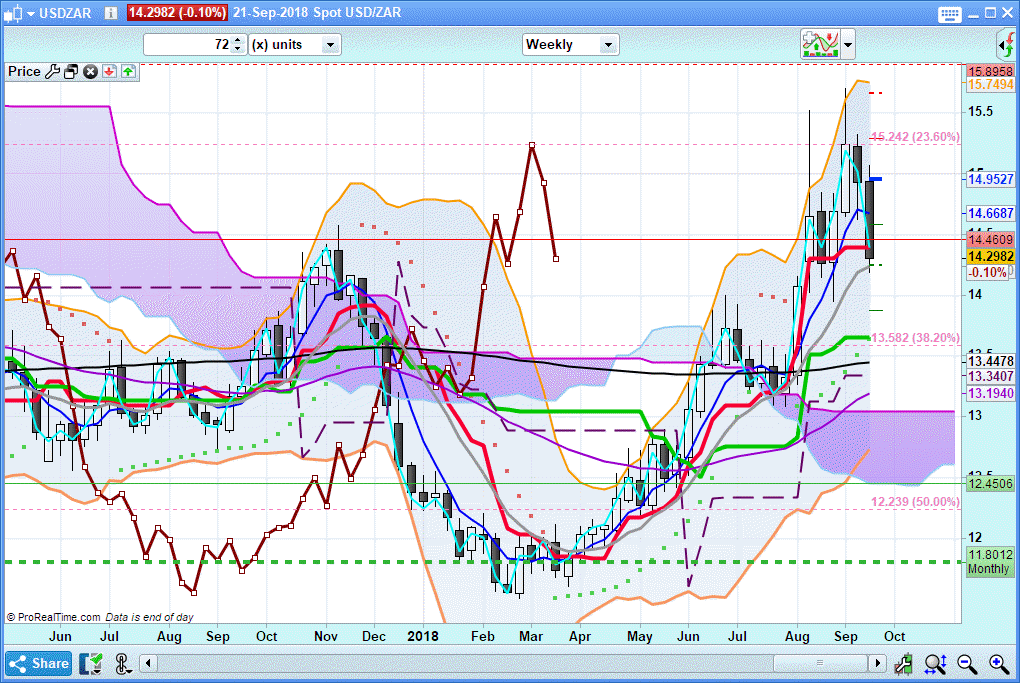Click the 14.2982 (-0.10%) price badge
This screenshot has height=683, width=1020.
tap(176, 12)
